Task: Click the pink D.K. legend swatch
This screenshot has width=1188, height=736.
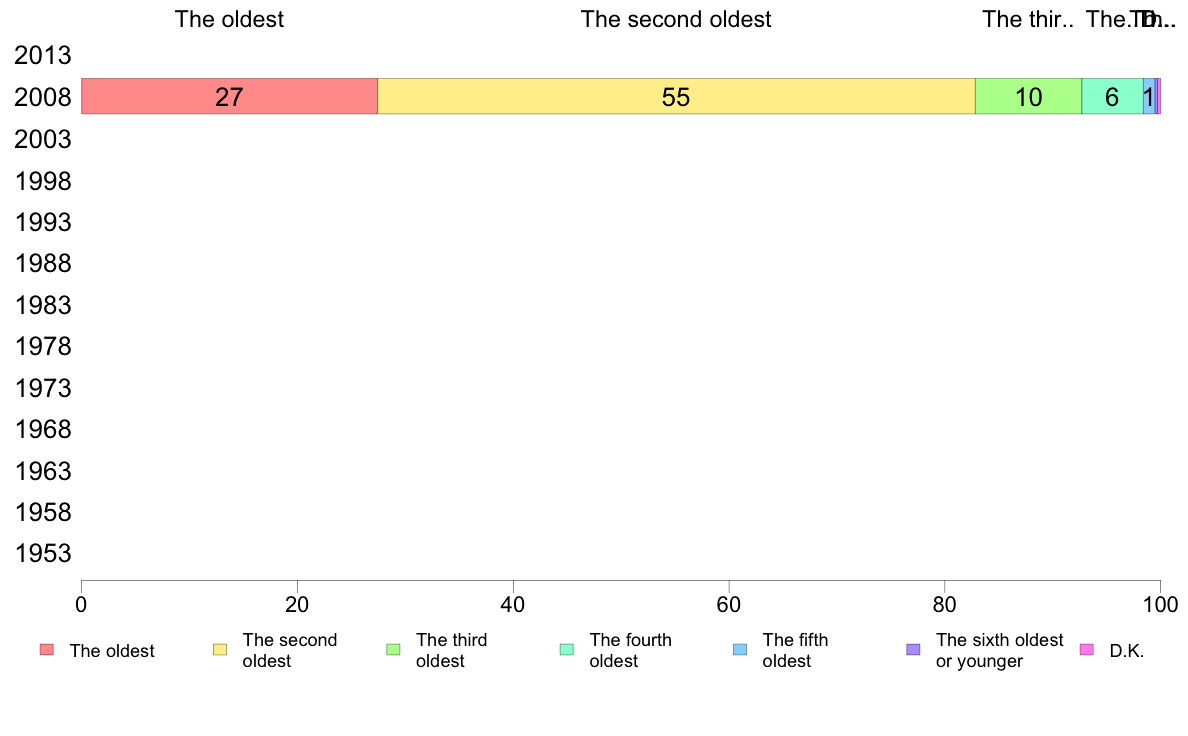Action: [x=1086, y=650]
